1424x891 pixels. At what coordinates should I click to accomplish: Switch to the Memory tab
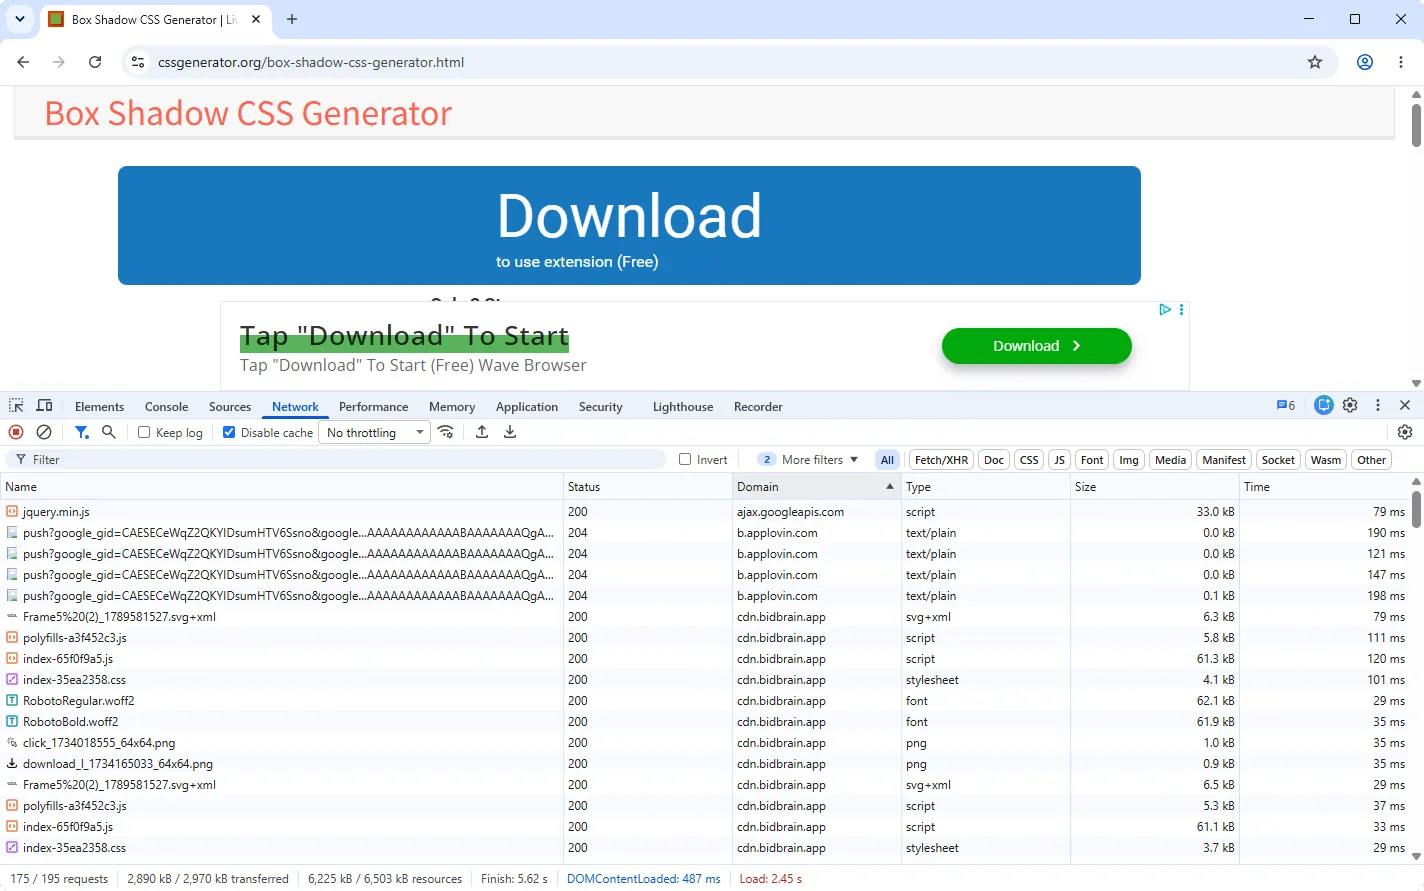coord(452,406)
